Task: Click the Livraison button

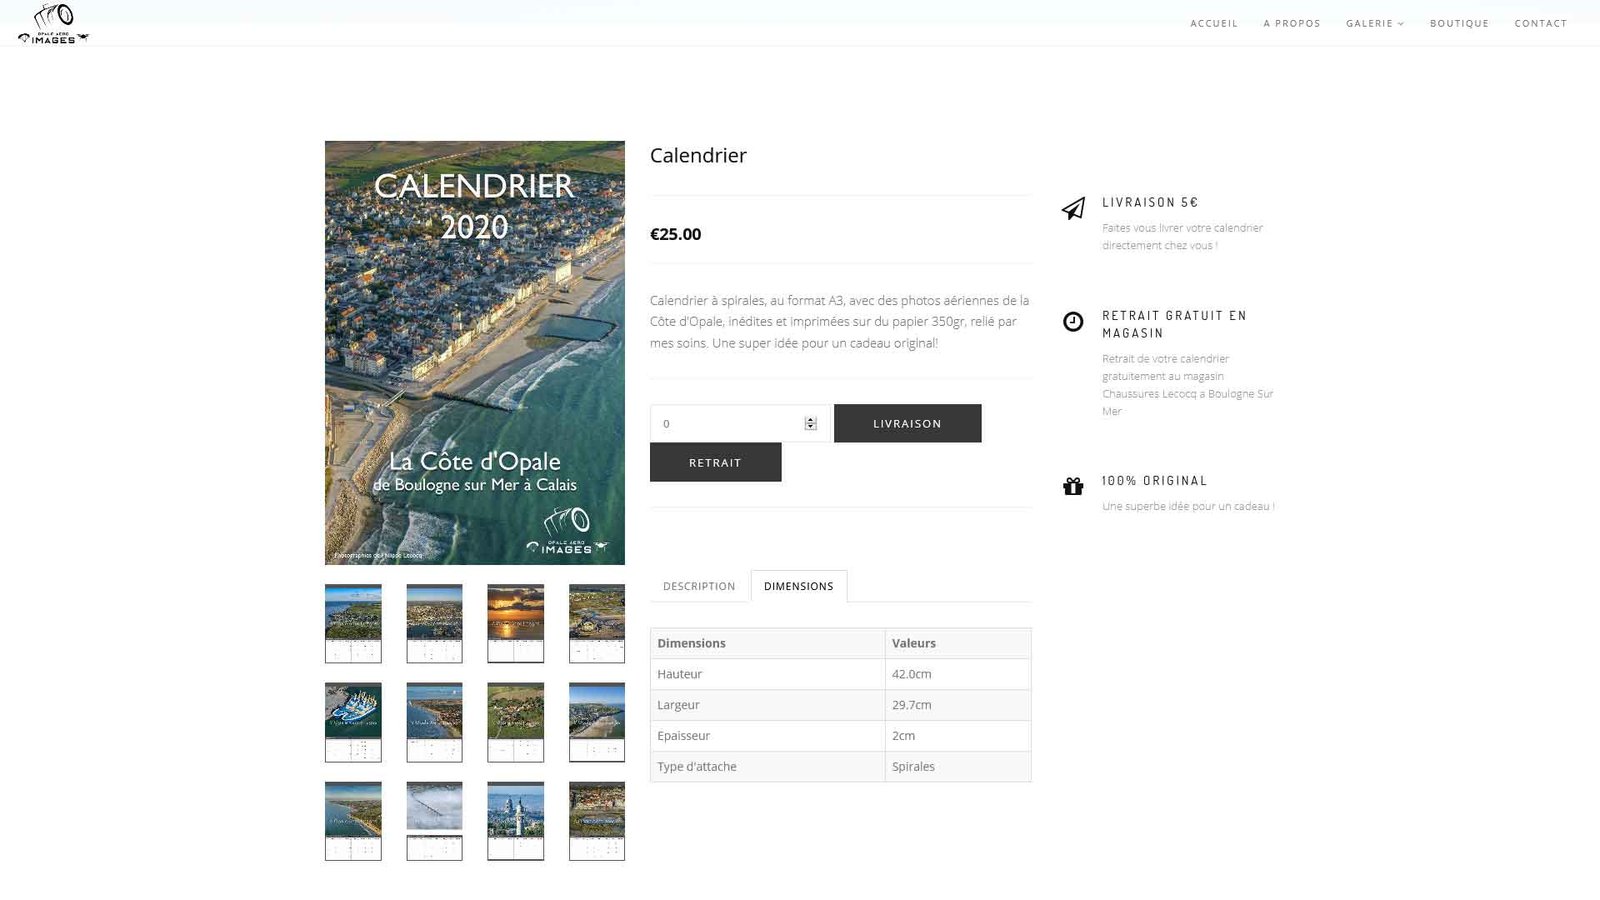Action: tap(907, 423)
